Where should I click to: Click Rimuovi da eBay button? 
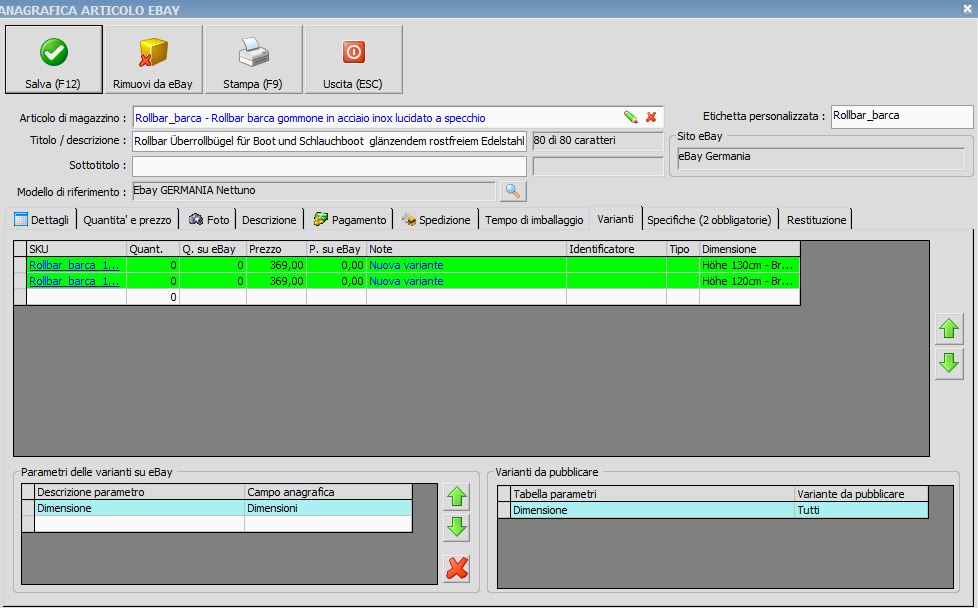[x=153, y=59]
